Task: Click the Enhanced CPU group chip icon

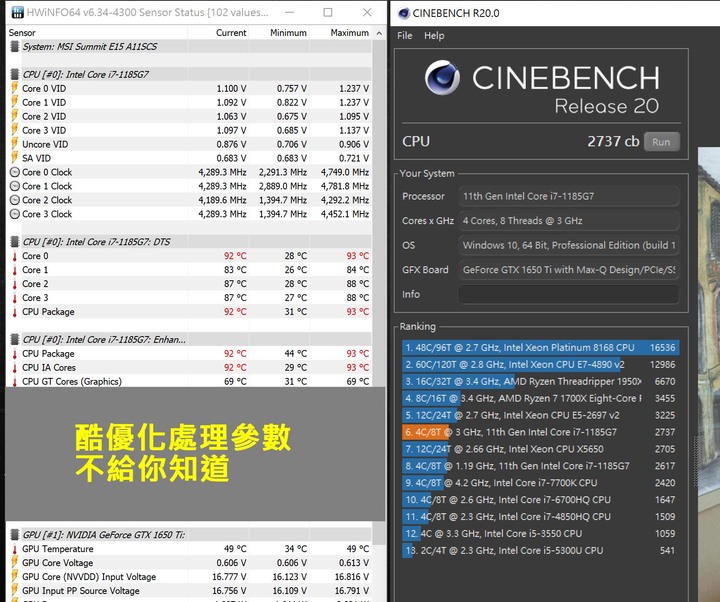Action: (x=15, y=339)
